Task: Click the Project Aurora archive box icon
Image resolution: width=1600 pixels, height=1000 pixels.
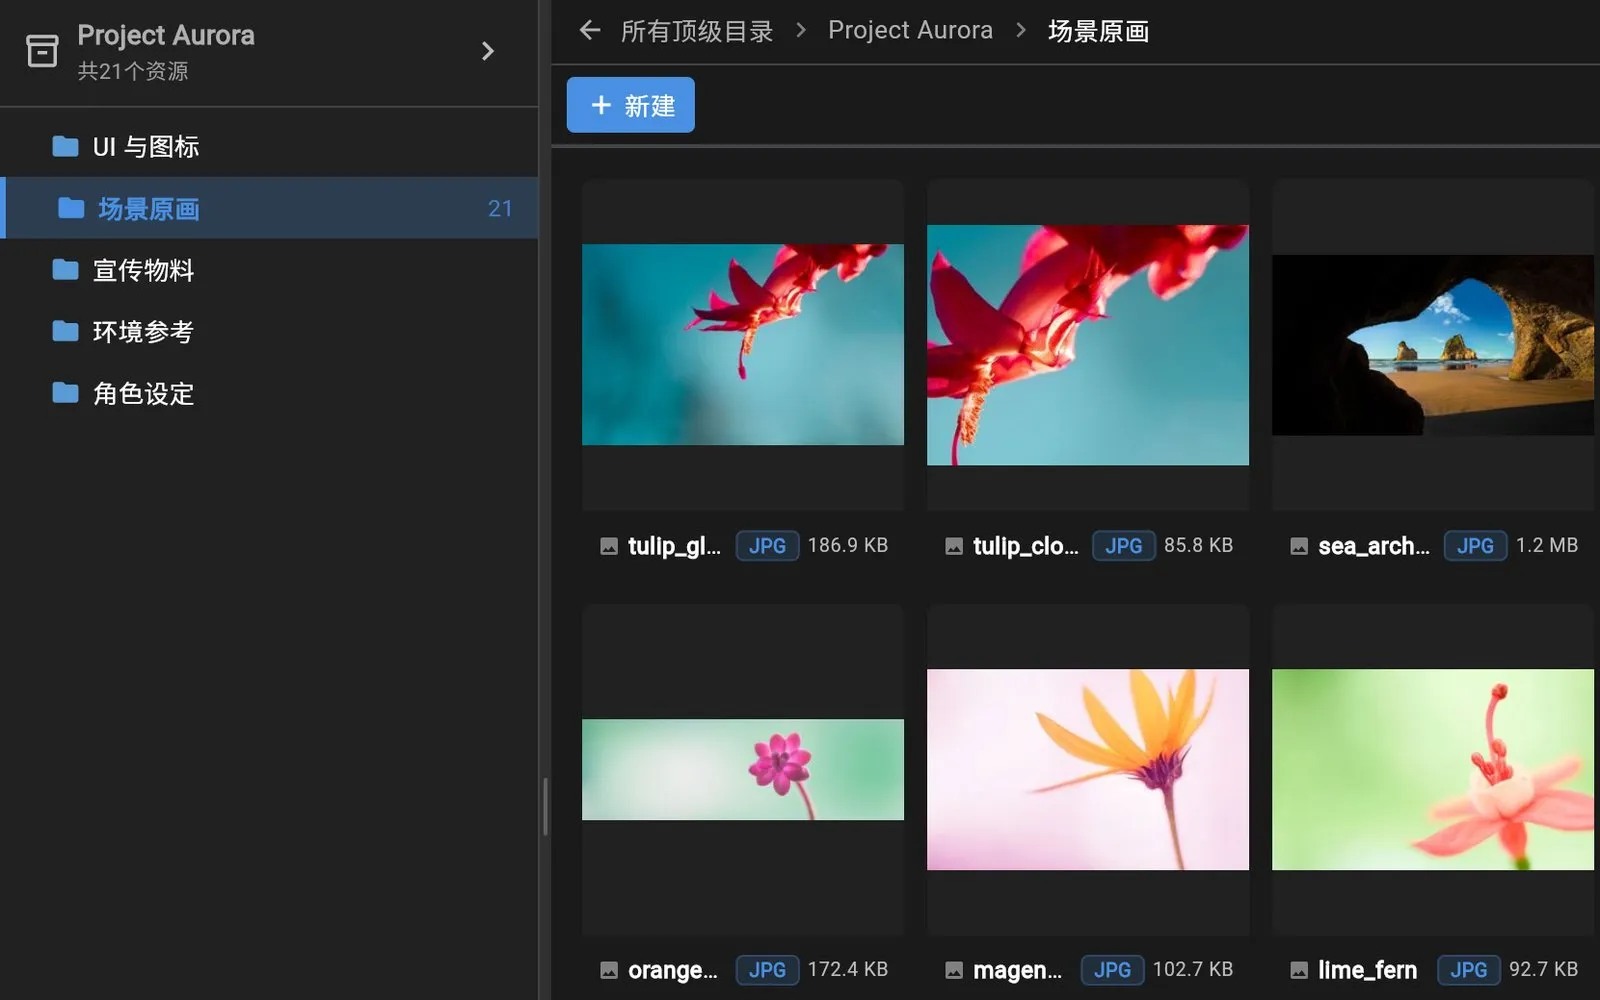Action: [x=42, y=51]
